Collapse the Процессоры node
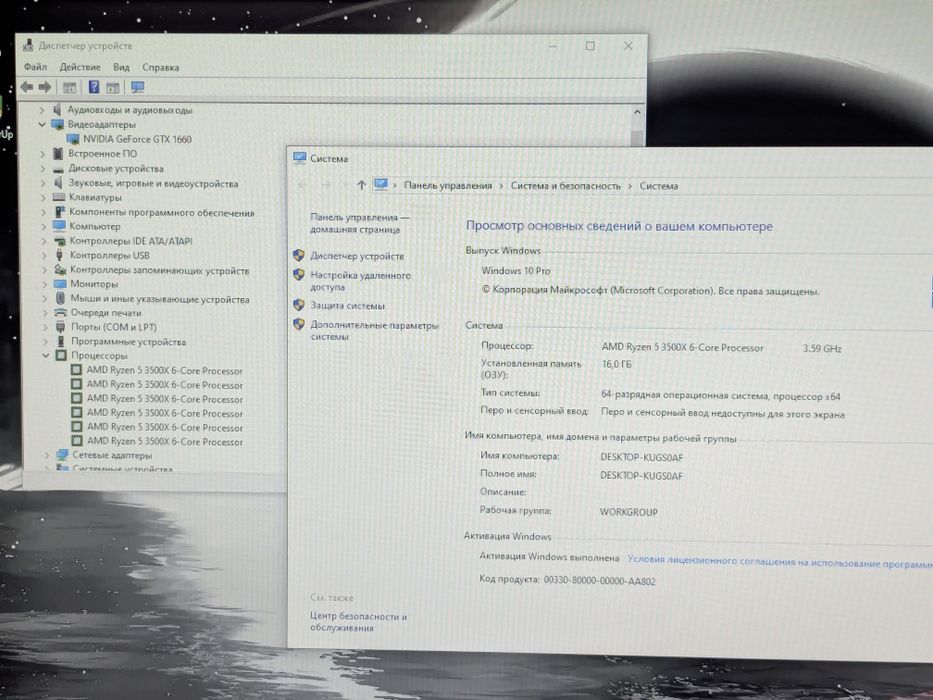Image resolution: width=933 pixels, height=700 pixels. click(46, 355)
